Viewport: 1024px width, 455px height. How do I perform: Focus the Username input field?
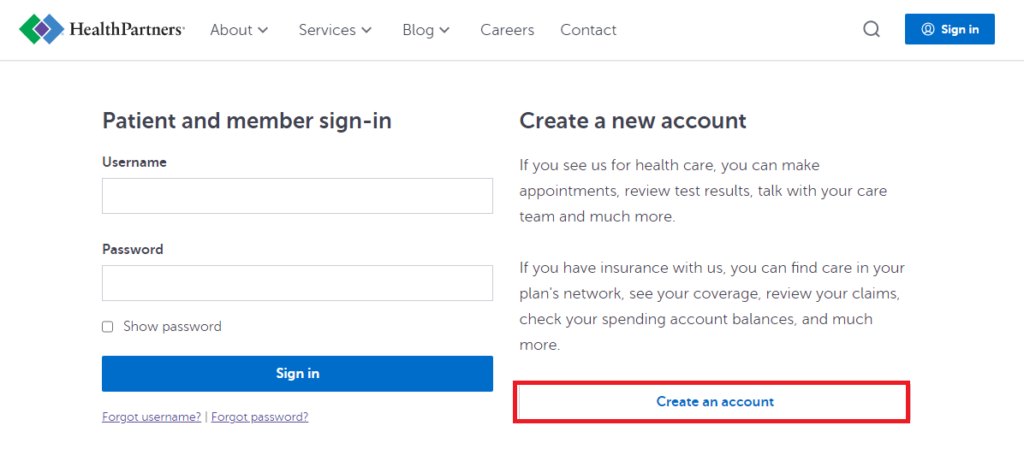click(297, 196)
